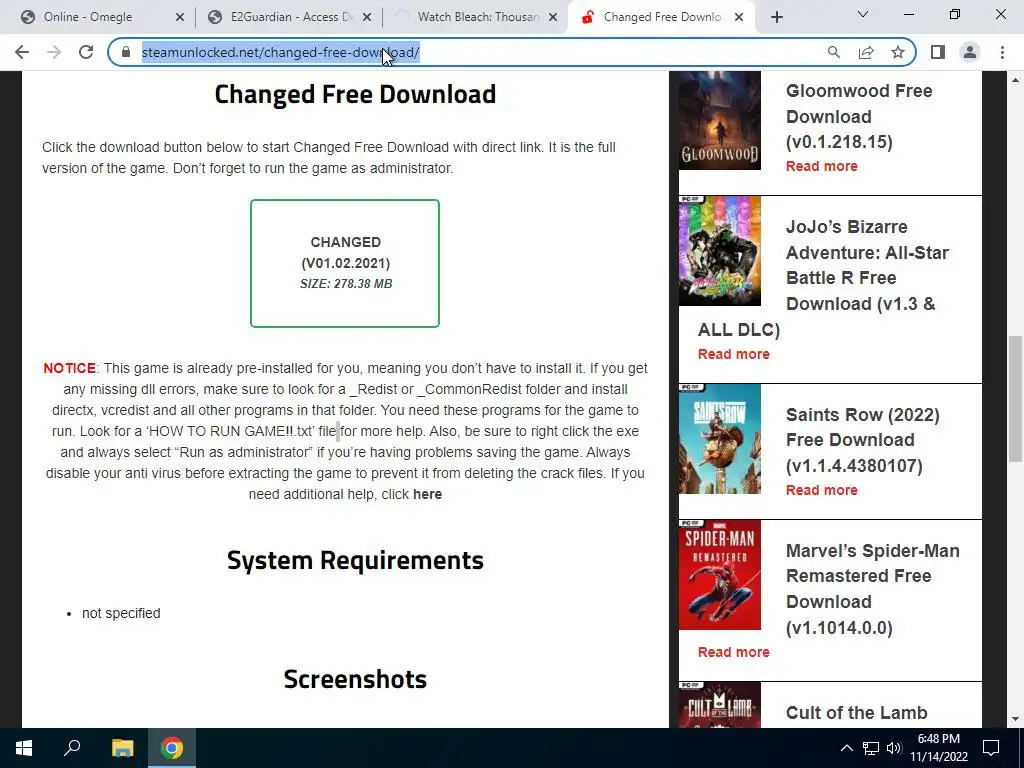Viewport: 1024px width, 768px height.
Task: Toggle the Chrome side panel
Action: click(938, 52)
